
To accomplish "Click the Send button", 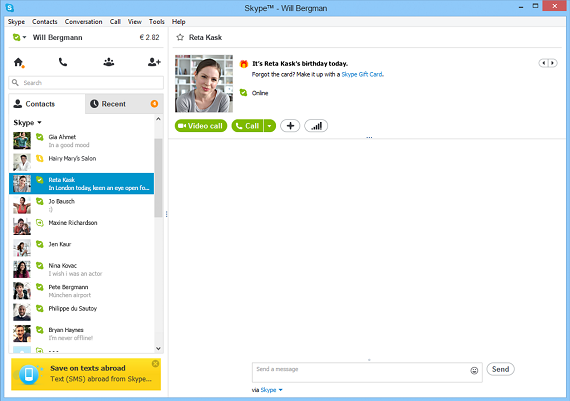I will (500, 369).
